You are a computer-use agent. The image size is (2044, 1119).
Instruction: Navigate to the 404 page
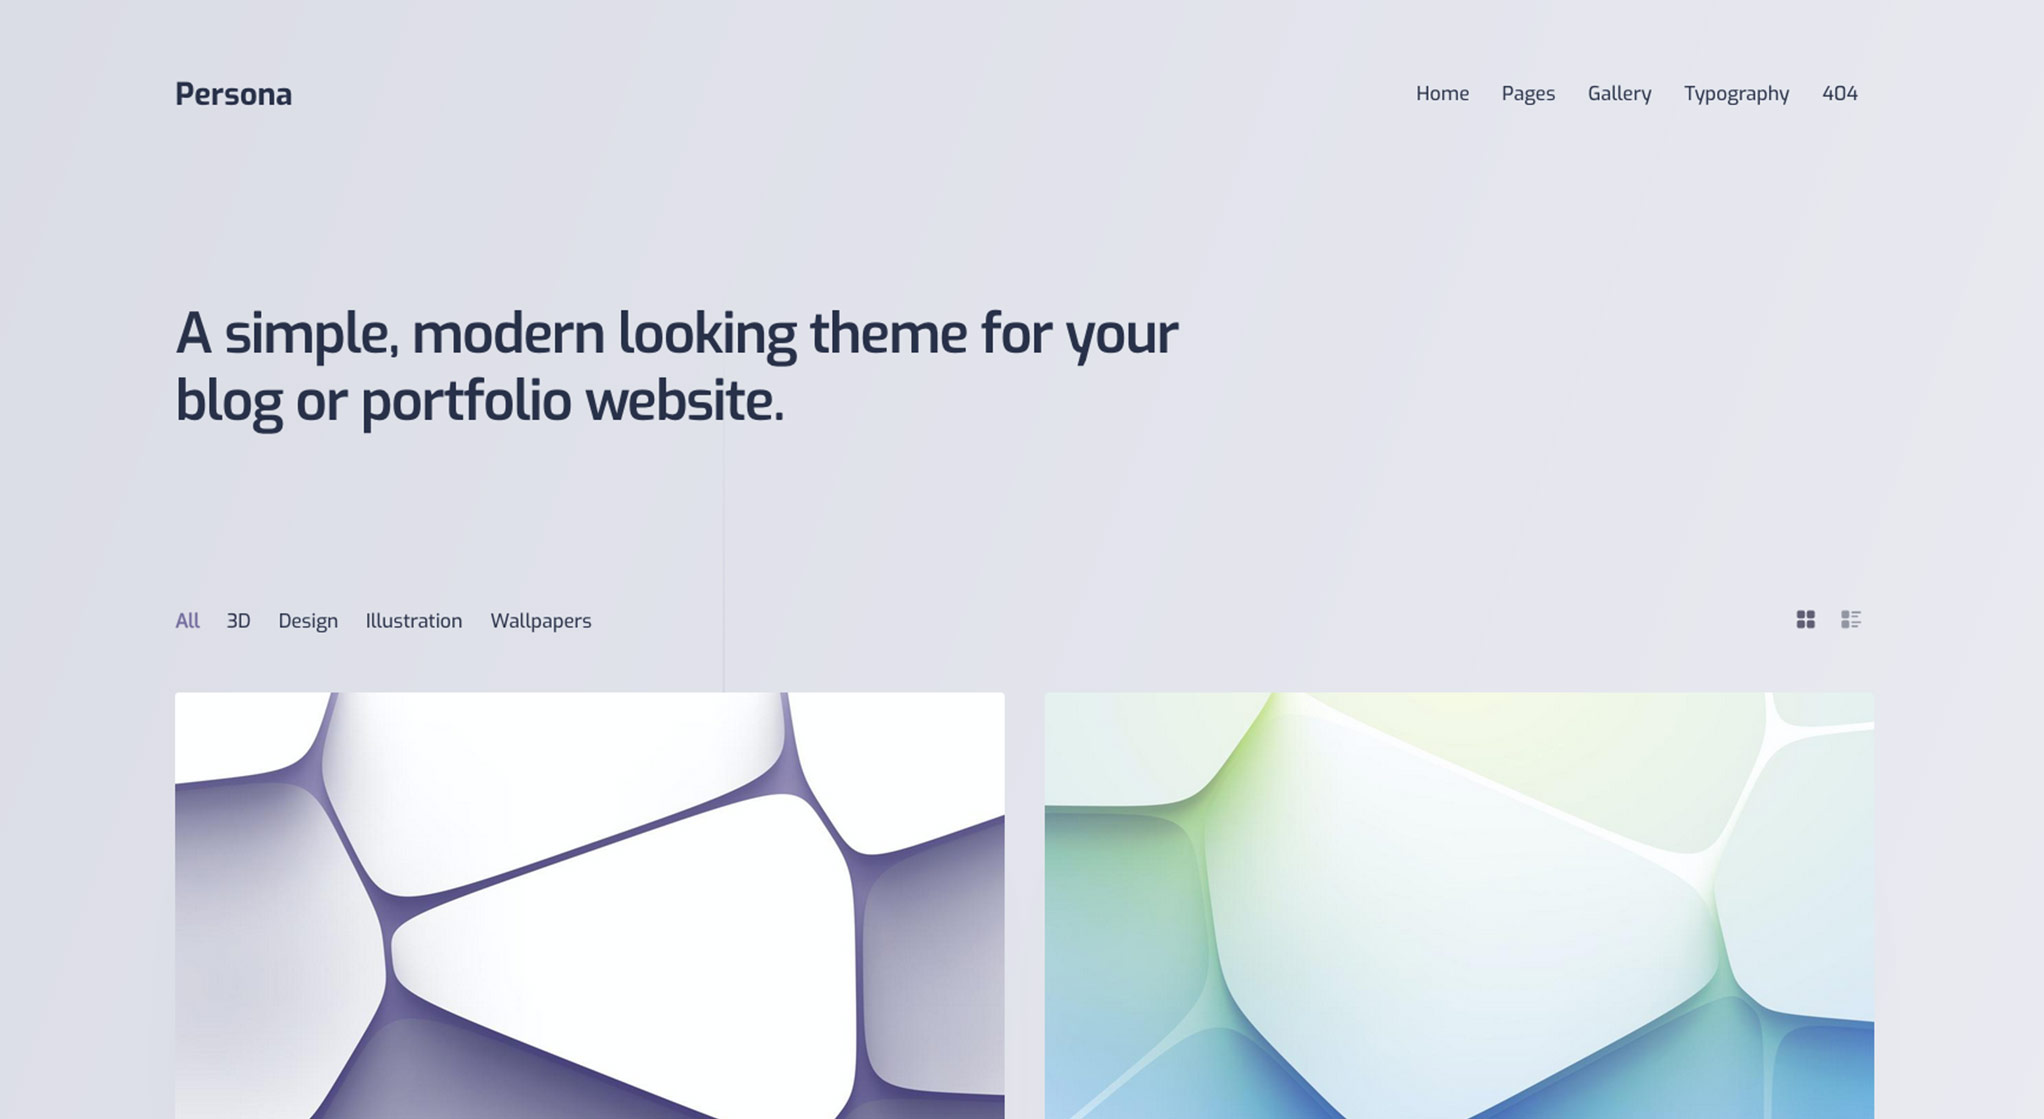coord(1839,92)
